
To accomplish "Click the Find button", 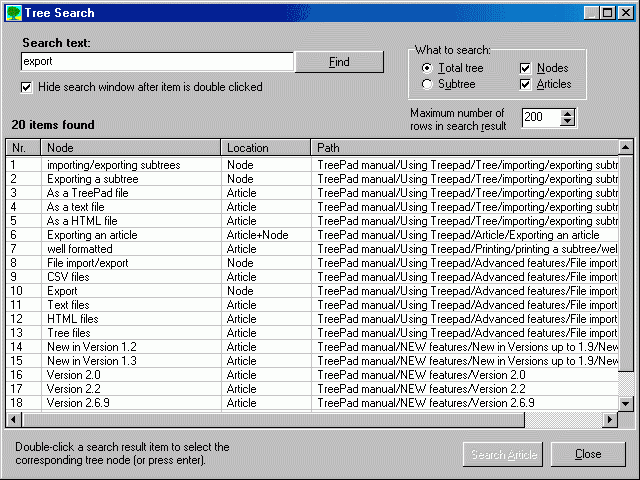I will (x=339, y=62).
